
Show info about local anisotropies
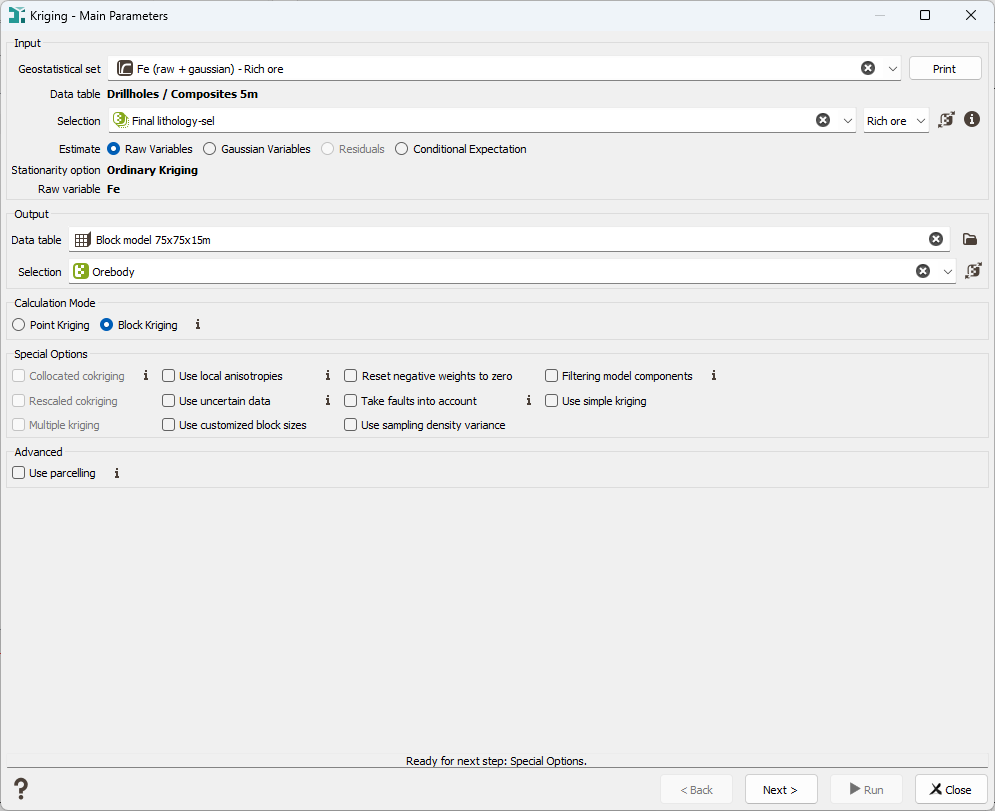(x=327, y=375)
